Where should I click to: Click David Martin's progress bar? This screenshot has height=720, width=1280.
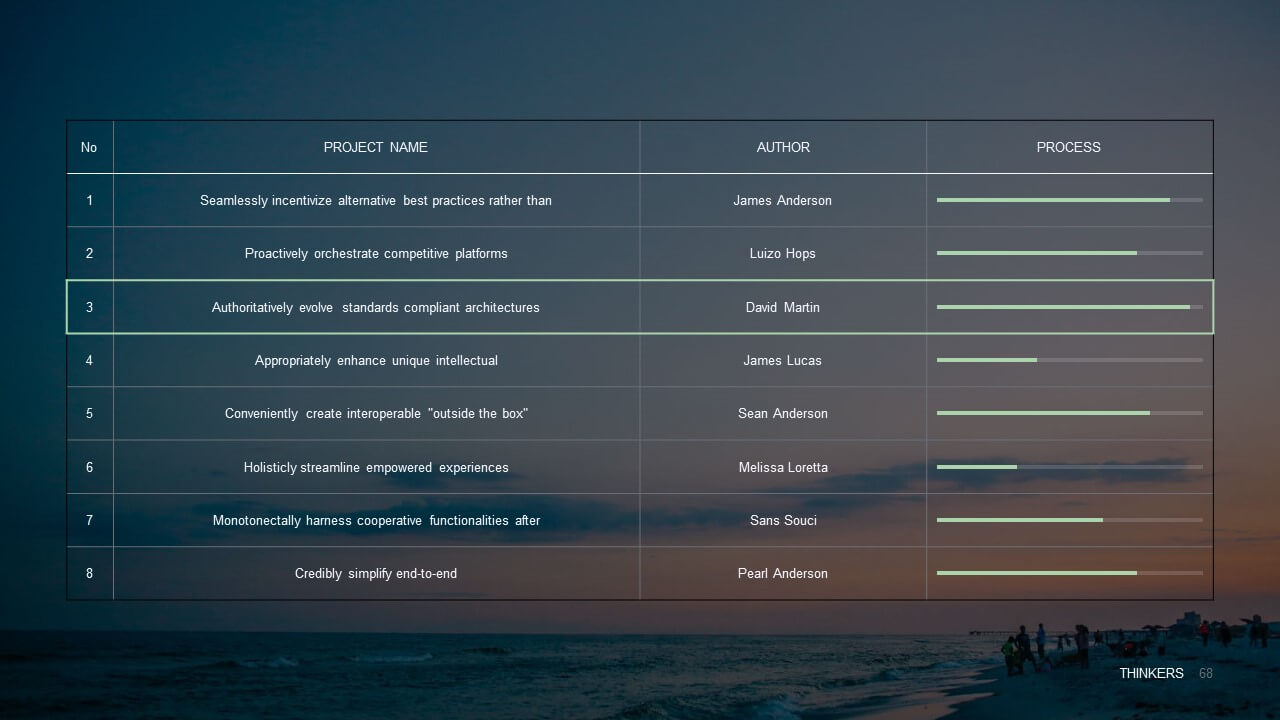coord(1070,307)
